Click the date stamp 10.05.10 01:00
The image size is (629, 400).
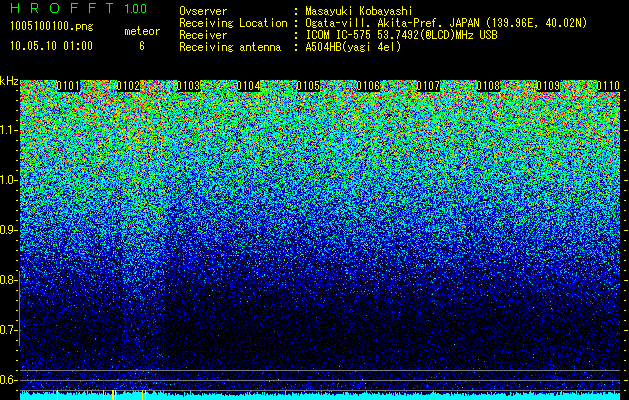(51, 46)
